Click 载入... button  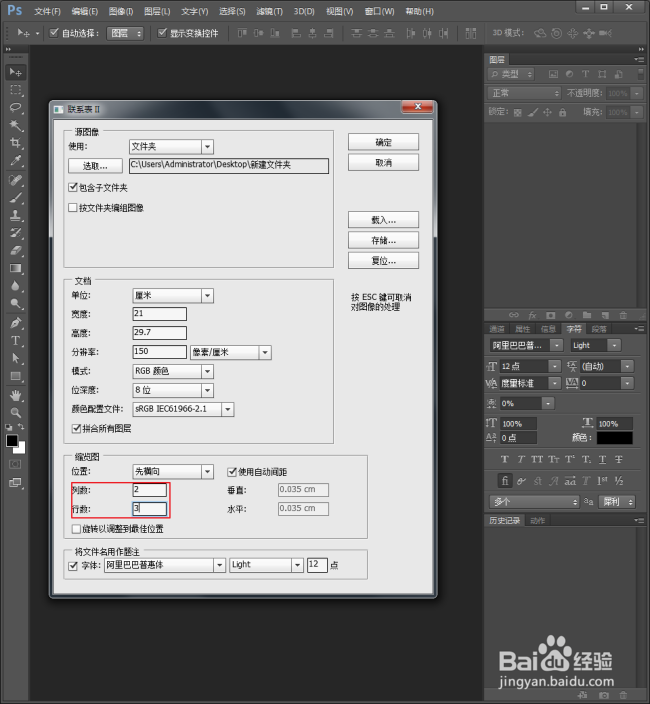pos(383,220)
